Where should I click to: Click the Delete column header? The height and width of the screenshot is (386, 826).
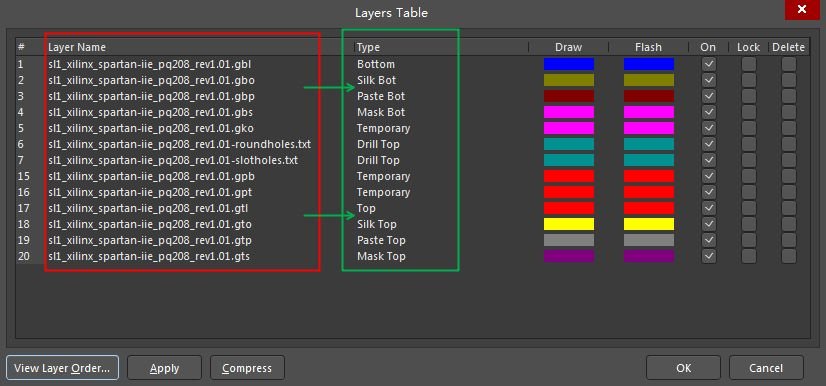tap(789, 47)
